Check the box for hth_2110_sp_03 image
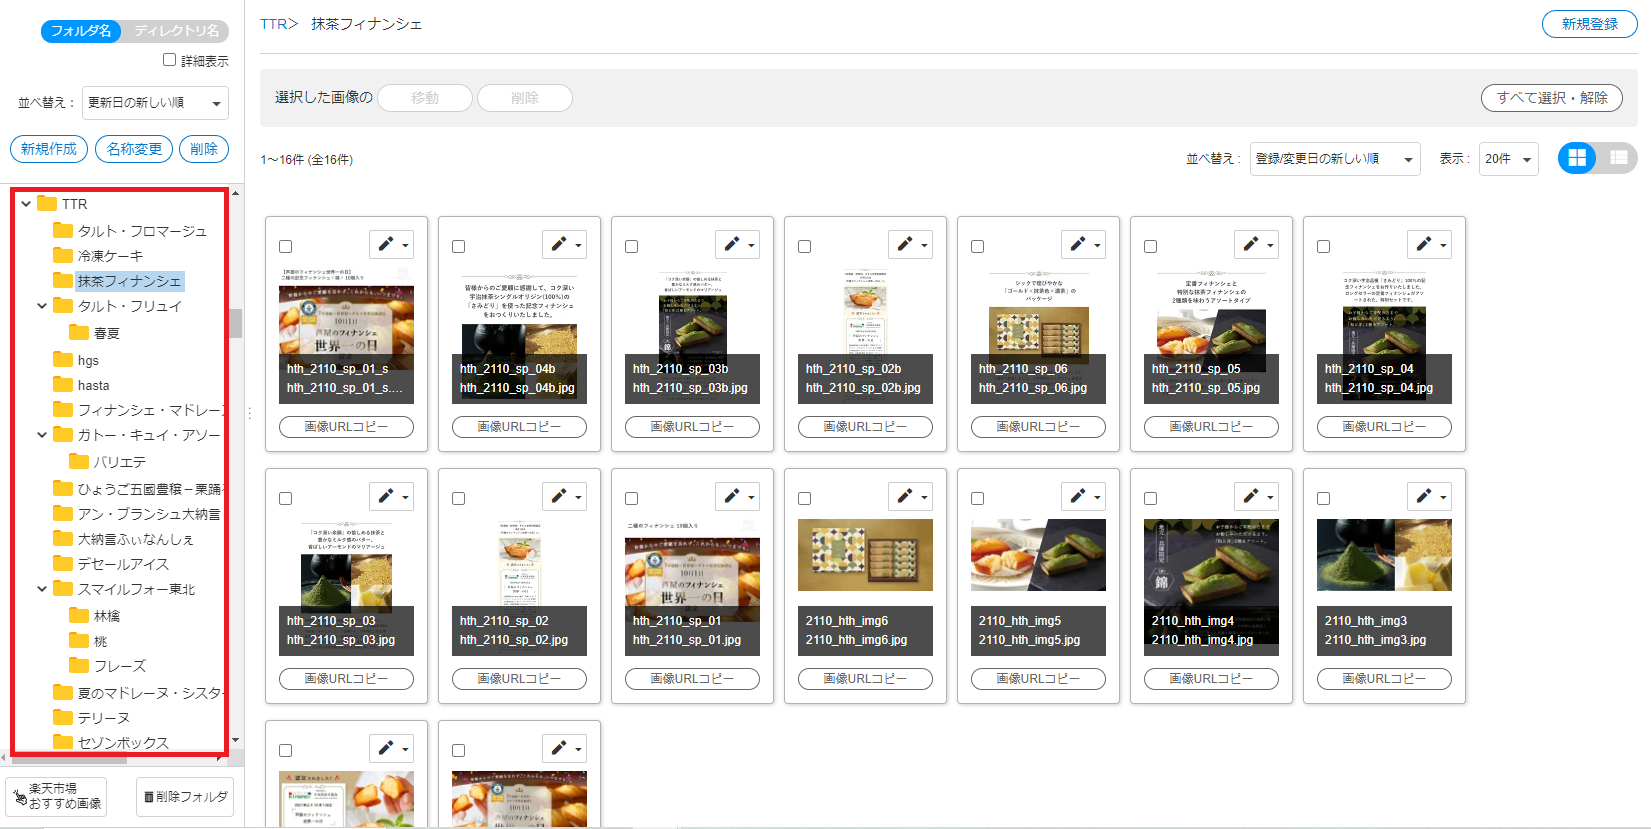This screenshot has height=829, width=1651. (286, 498)
